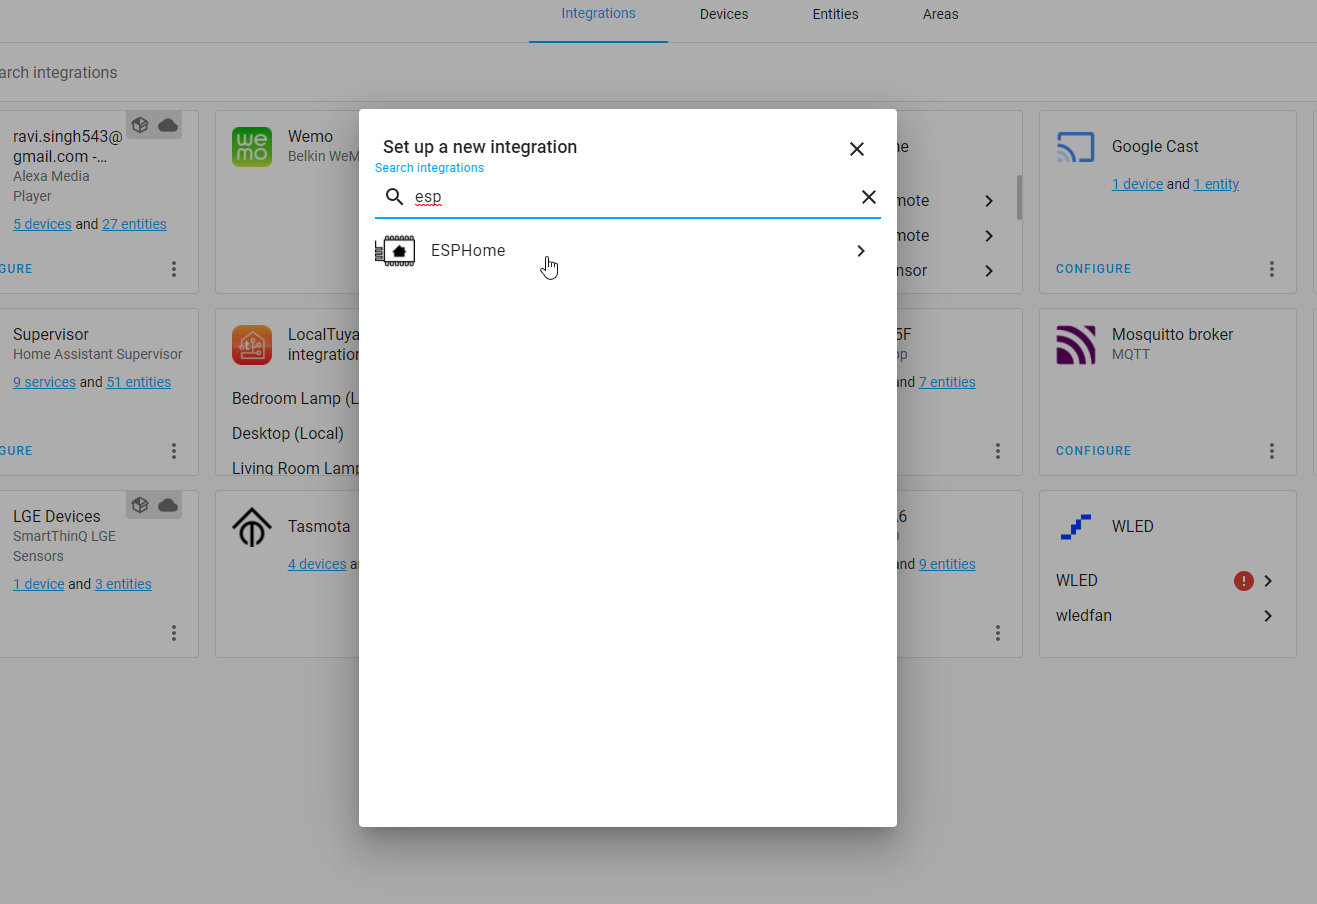1317x904 pixels.
Task: Click the Tasmota logo icon
Action: point(252,527)
